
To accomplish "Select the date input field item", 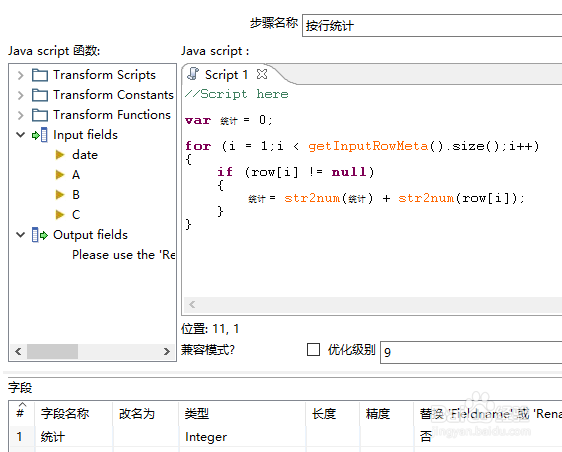I will [x=85, y=155].
